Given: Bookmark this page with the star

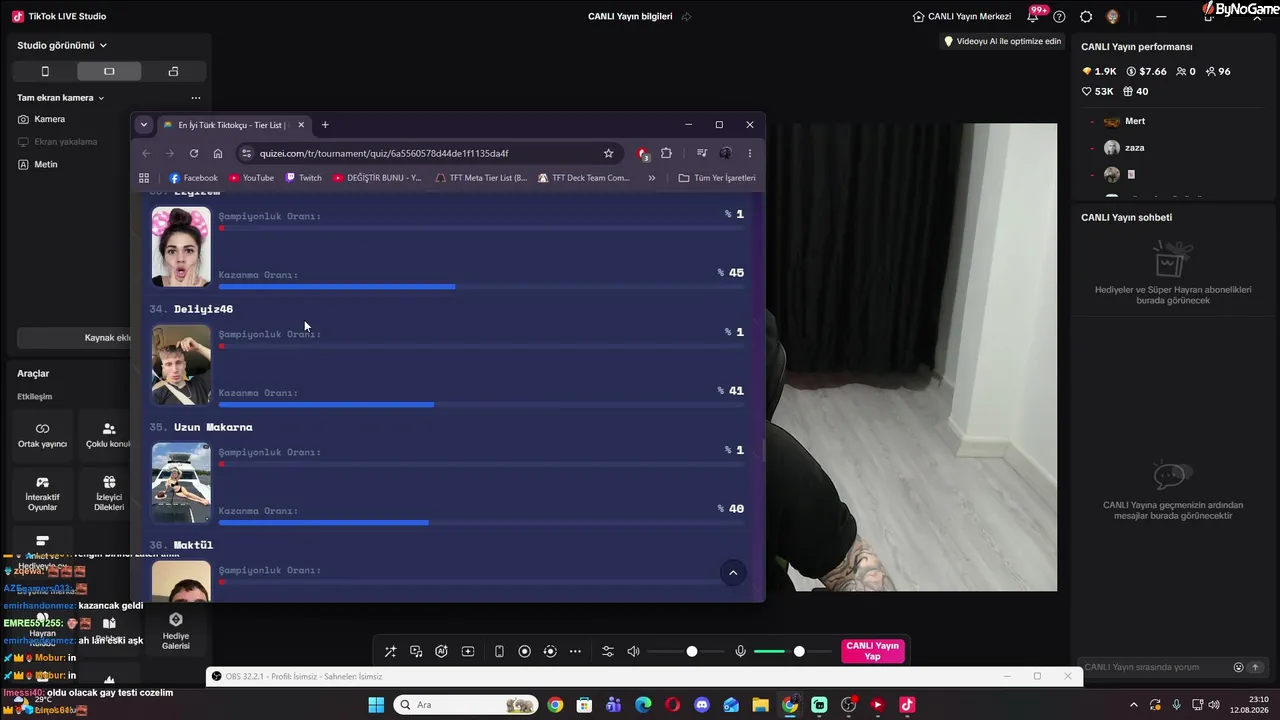Looking at the screenshot, I should pos(608,153).
